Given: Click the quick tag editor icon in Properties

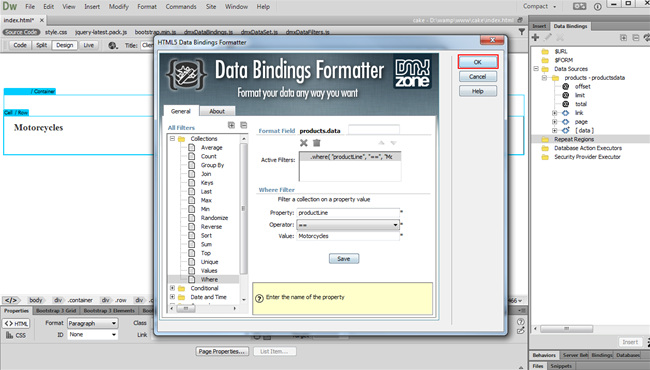Looking at the screenshot, I should (x=521, y=331).
